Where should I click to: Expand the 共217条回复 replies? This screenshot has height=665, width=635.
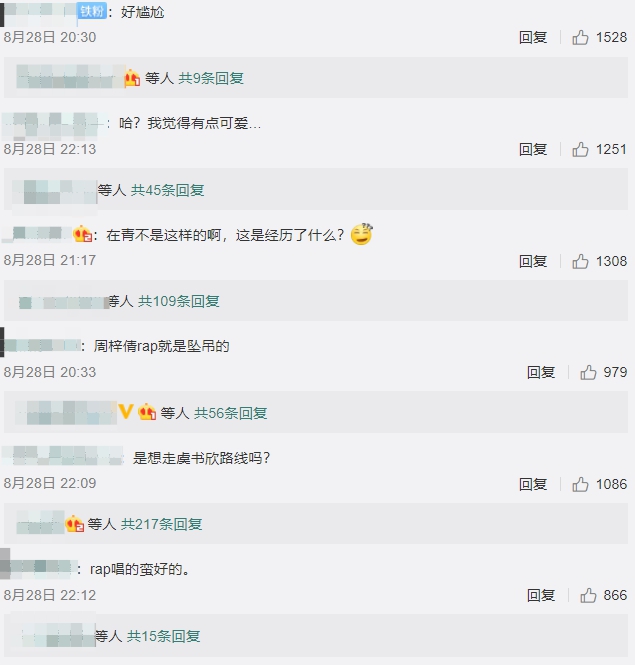[162, 524]
